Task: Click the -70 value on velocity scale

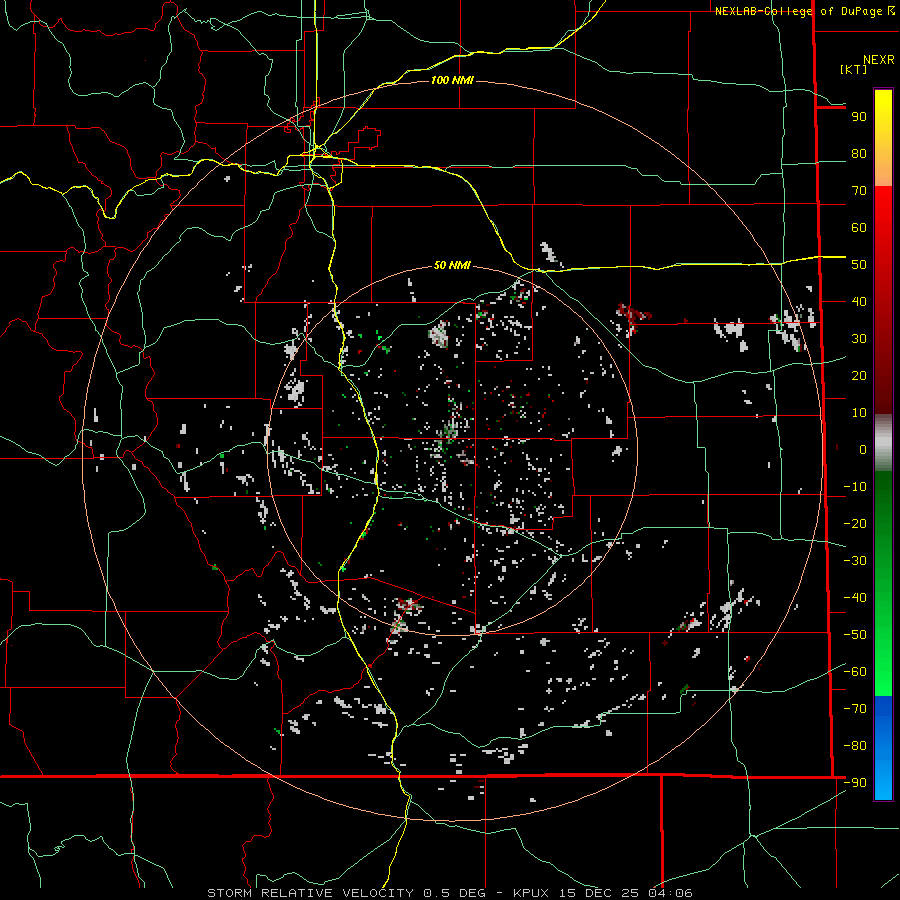Action: coord(855,709)
